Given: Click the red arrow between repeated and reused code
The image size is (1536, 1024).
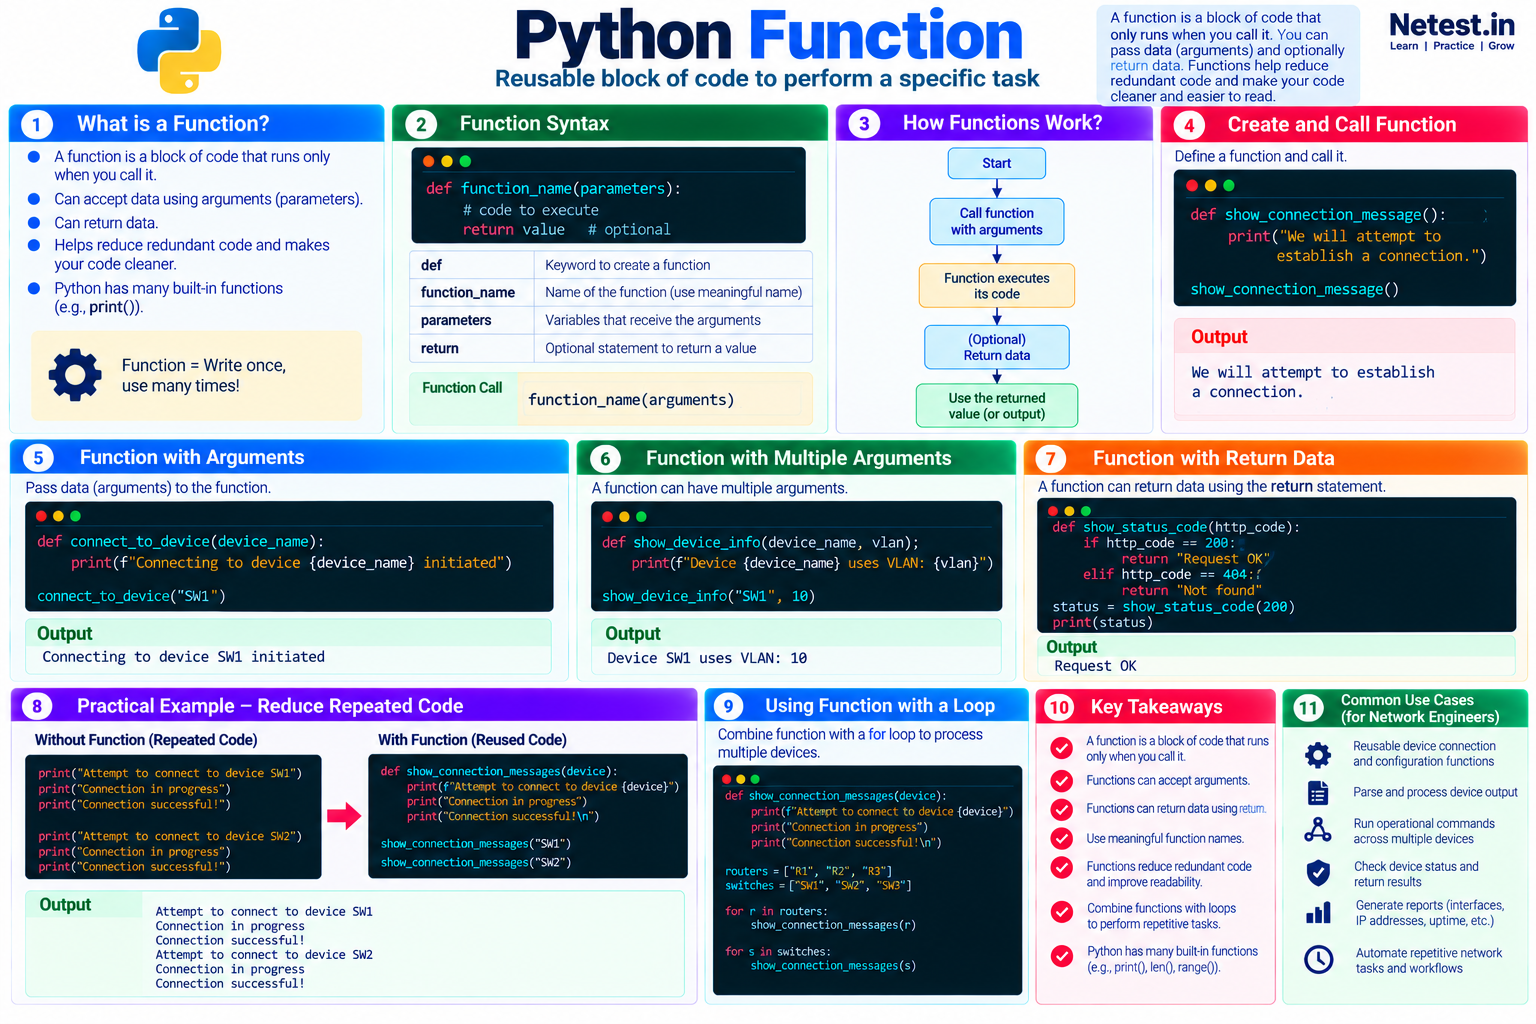Looking at the screenshot, I should coord(344,816).
